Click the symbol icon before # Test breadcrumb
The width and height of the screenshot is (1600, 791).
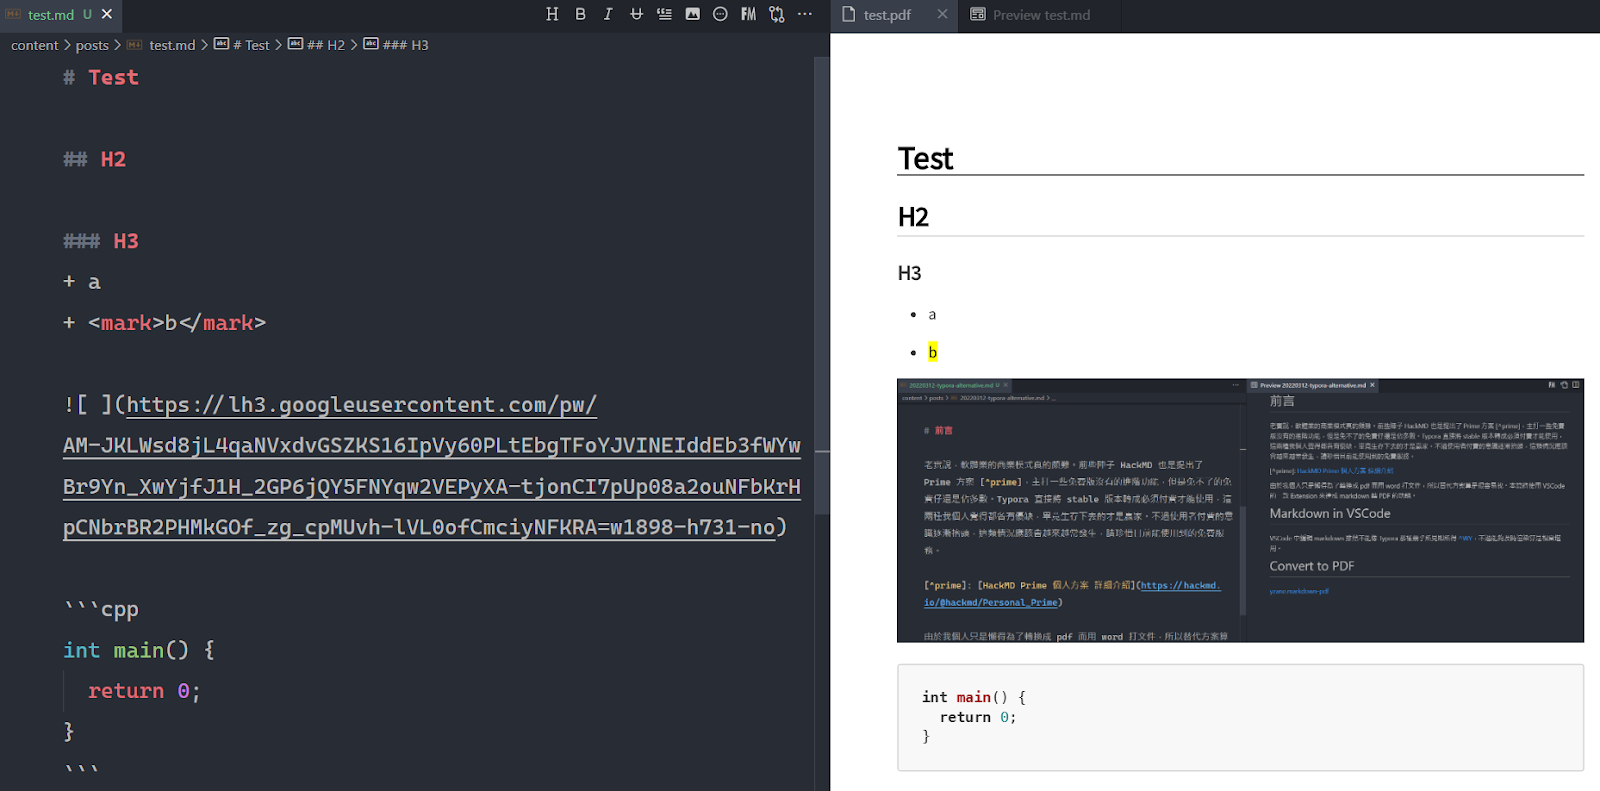(221, 44)
